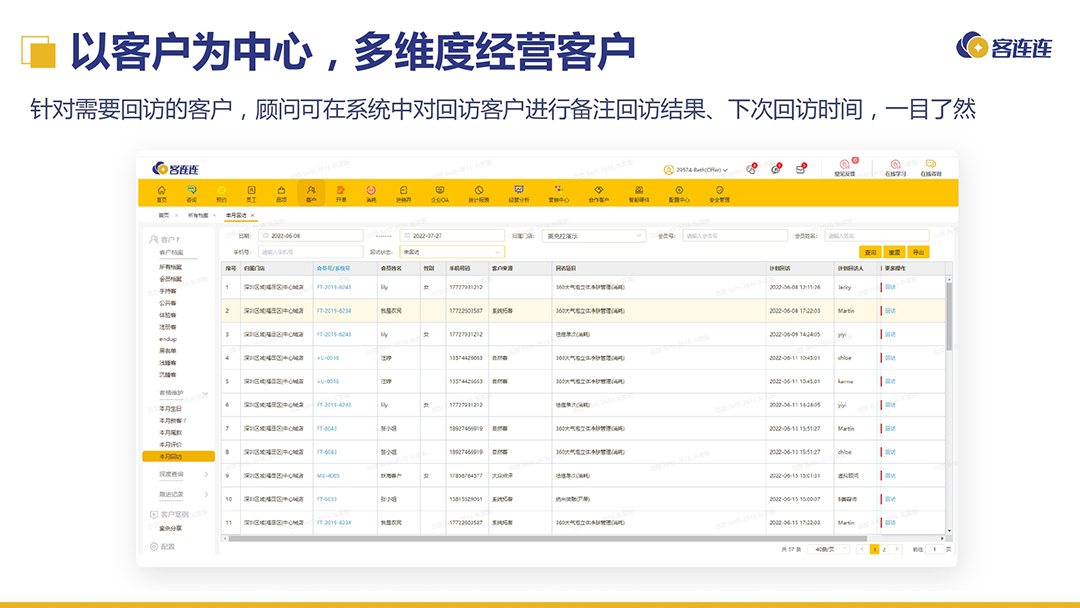Switch to the 首页 page tab
Screen dimensions: 1080x608
tap(163, 216)
